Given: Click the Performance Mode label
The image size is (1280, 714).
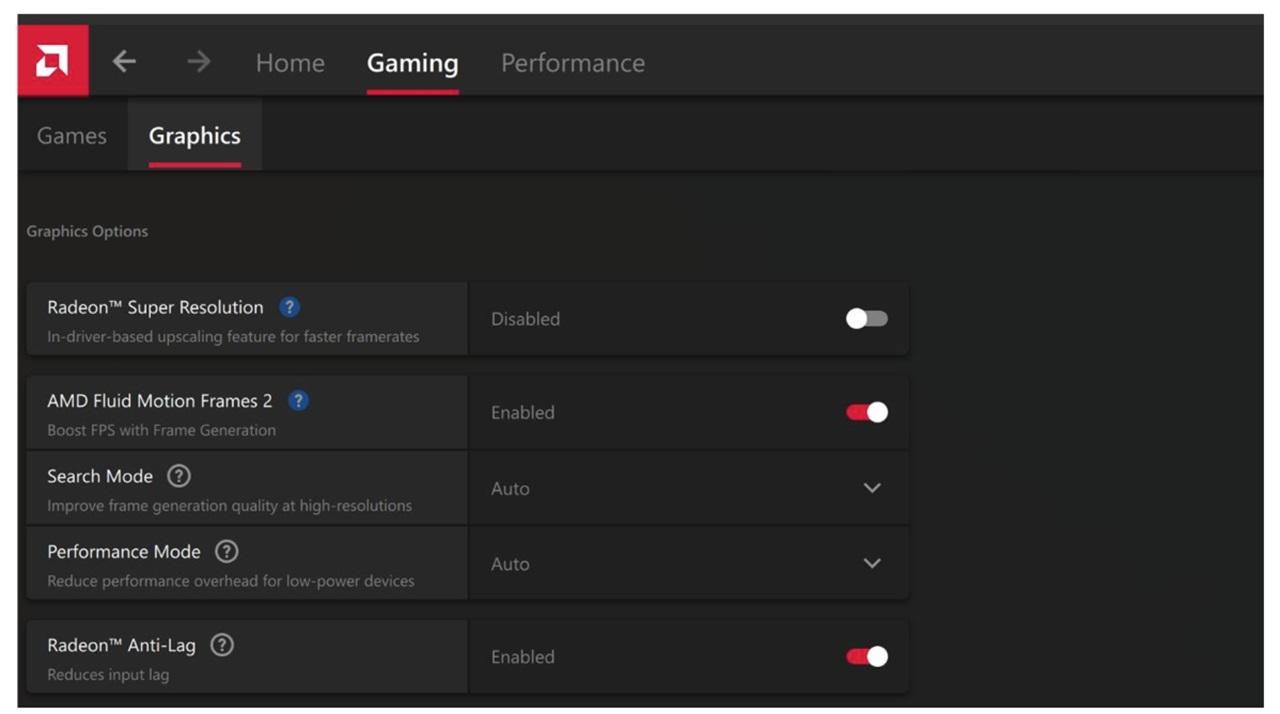Looking at the screenshot, I should point(124,551).
